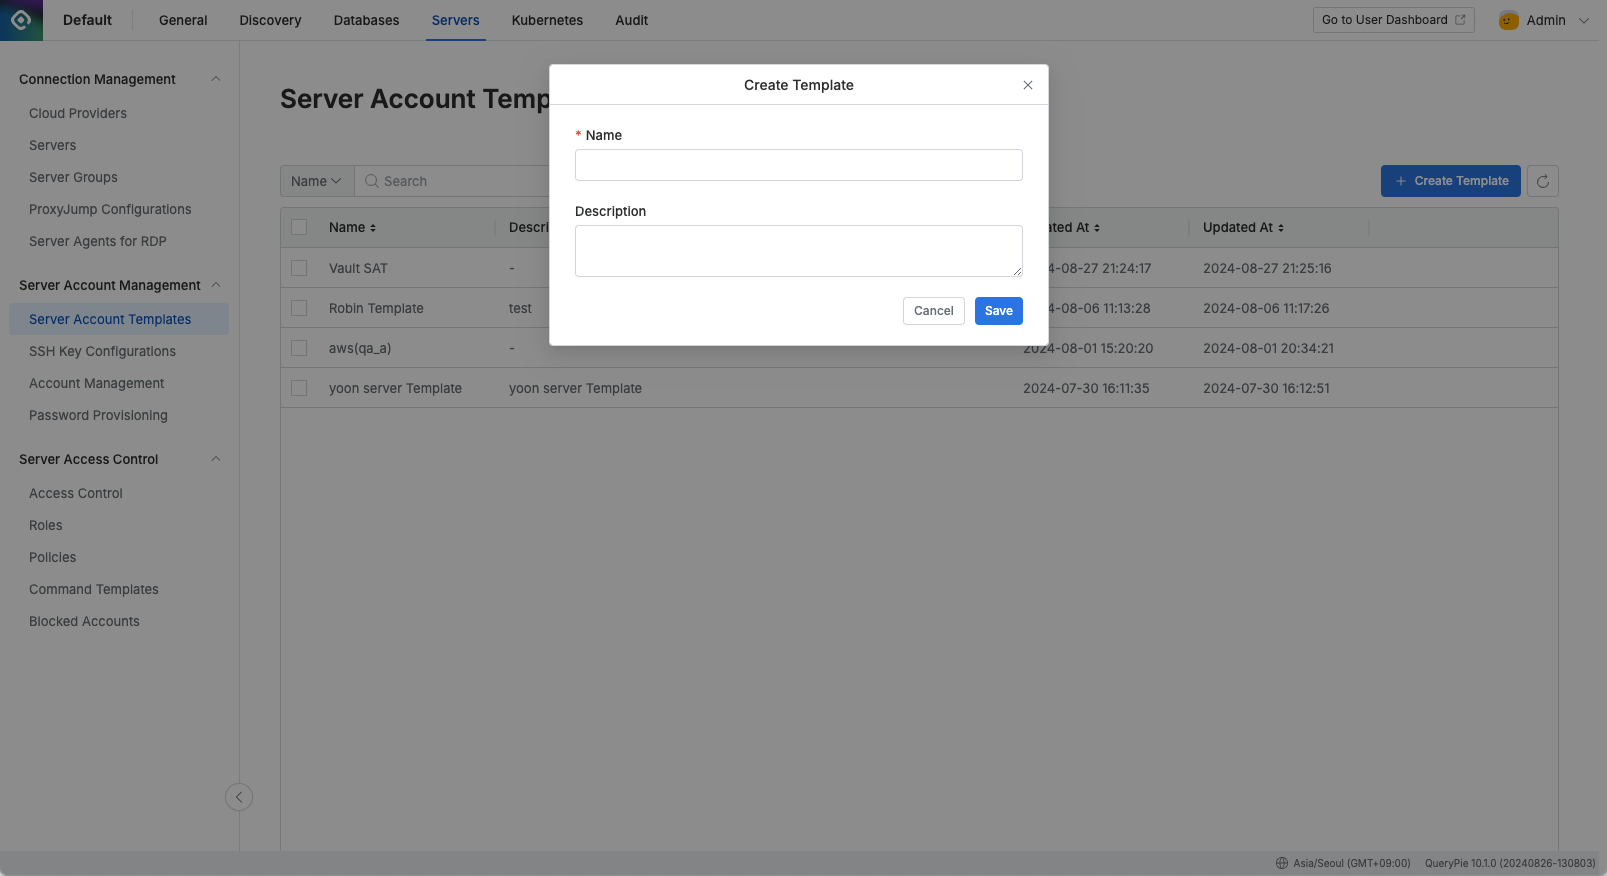This screenshot has height=876, width=1607.
Task: Collapse the Connection Management section
Action: click(215, 79)
